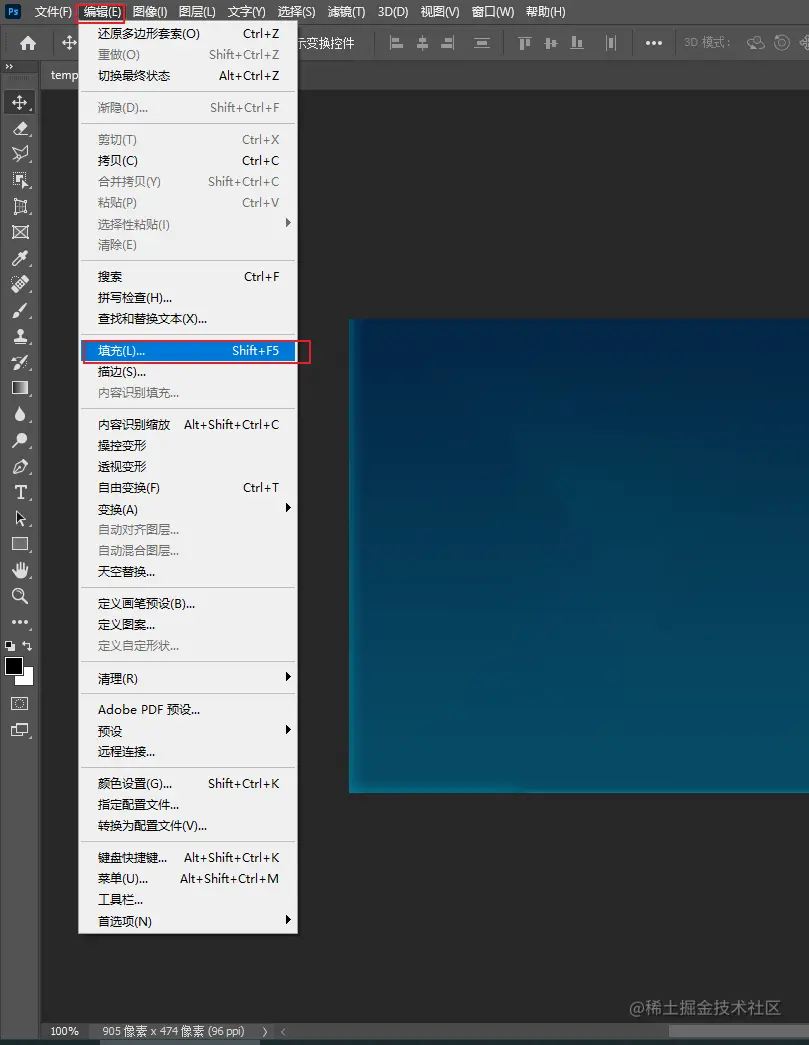Open the options bar more options ellipsis
Screen dimensions: 809x1045
point(654,43)
